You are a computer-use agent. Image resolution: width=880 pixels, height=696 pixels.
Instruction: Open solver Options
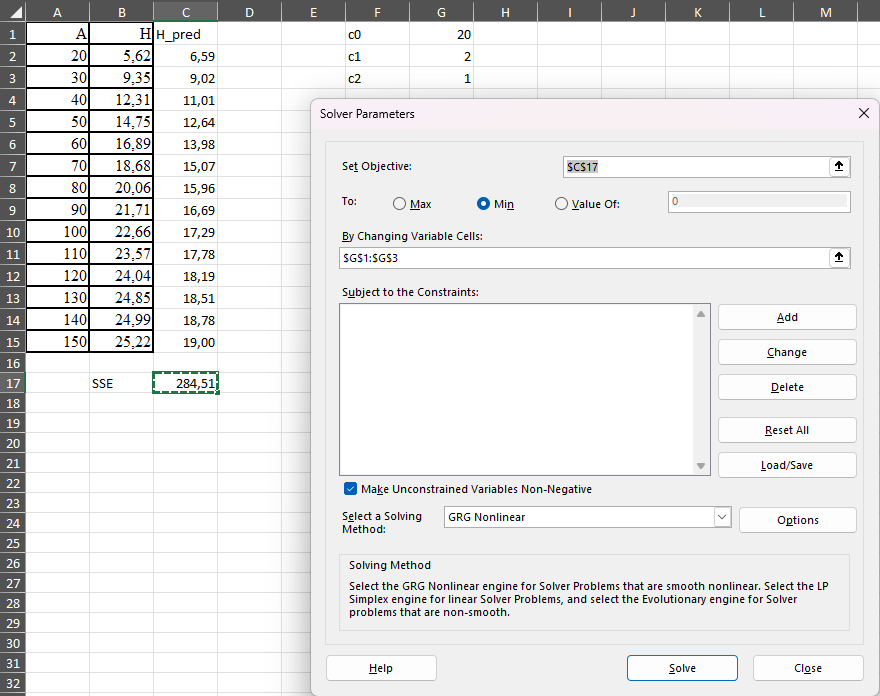tap(797, 520)
